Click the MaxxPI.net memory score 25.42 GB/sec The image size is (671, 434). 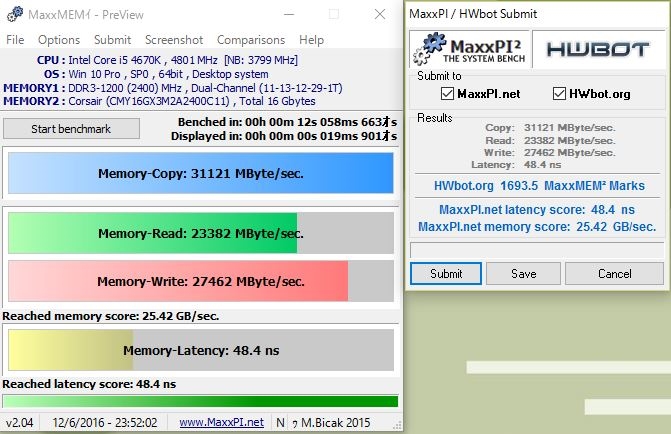coord(537,226)
